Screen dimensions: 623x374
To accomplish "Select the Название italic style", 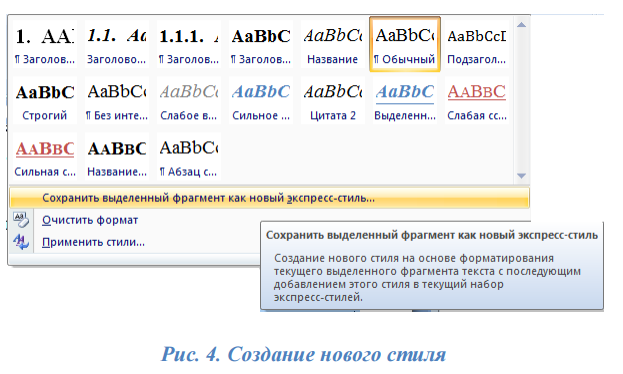I will [x=333, y=44].
